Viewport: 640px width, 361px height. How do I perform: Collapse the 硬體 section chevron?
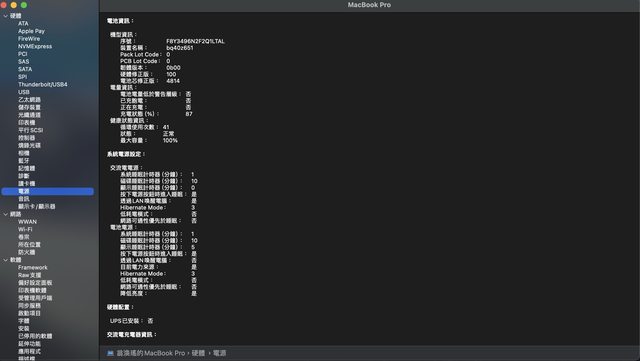pos(5,16)
